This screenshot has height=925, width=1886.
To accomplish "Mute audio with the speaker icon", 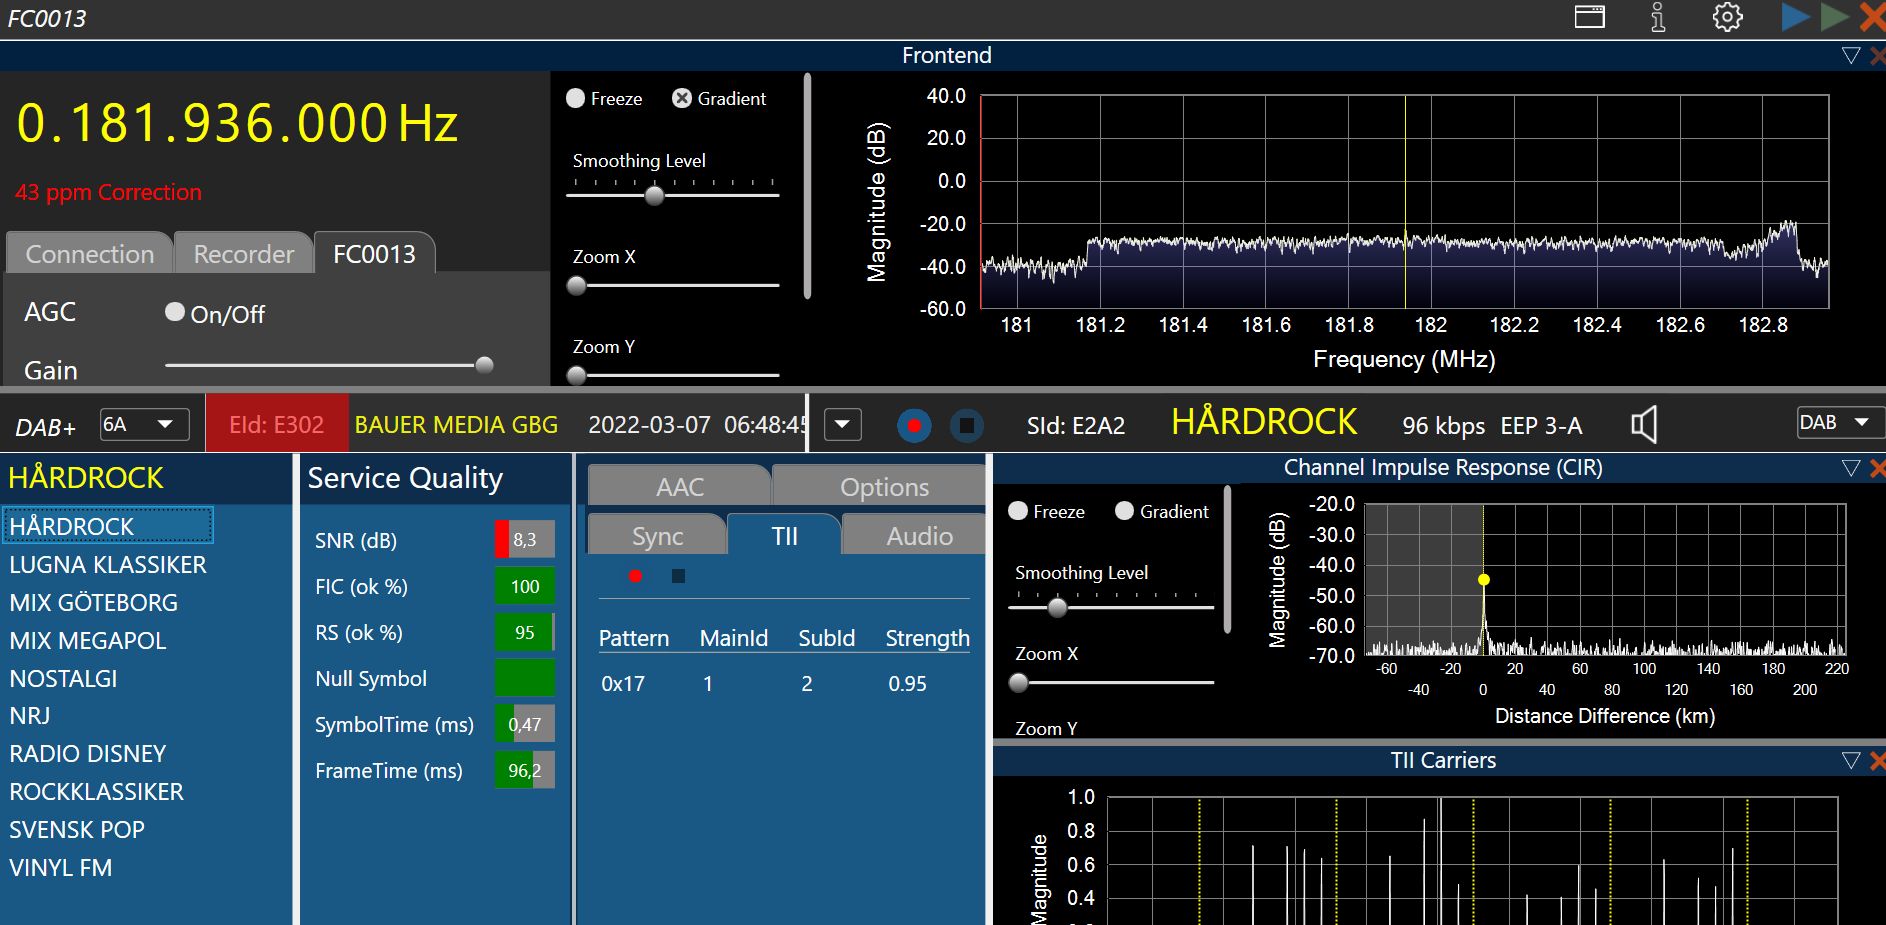I will [1644, 425].
